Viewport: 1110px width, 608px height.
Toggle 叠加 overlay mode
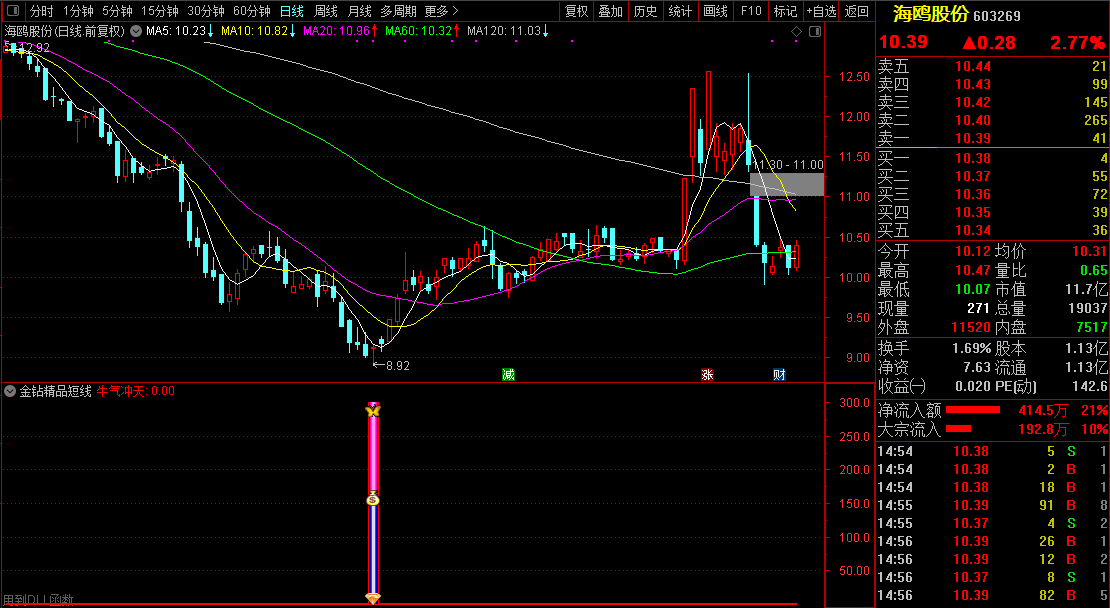(x=610, y=11)
